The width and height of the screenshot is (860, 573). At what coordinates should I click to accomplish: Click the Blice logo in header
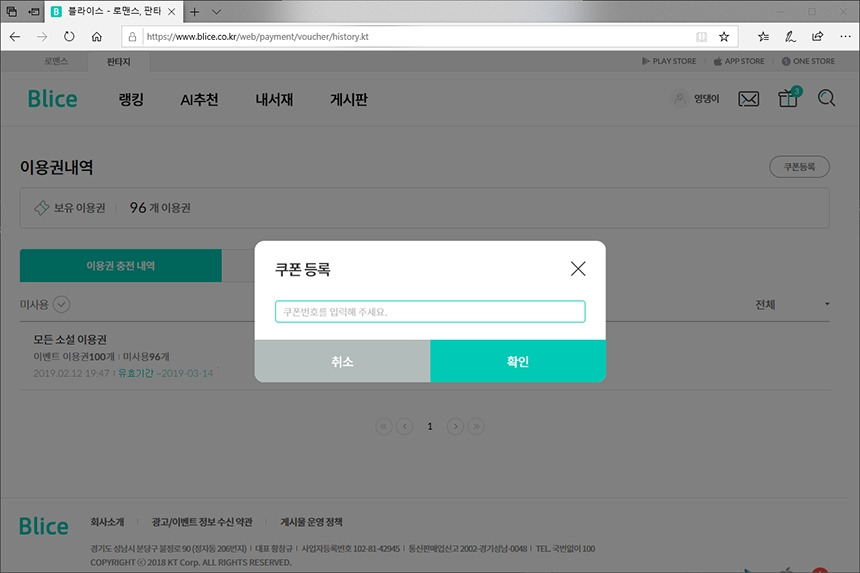53,99
